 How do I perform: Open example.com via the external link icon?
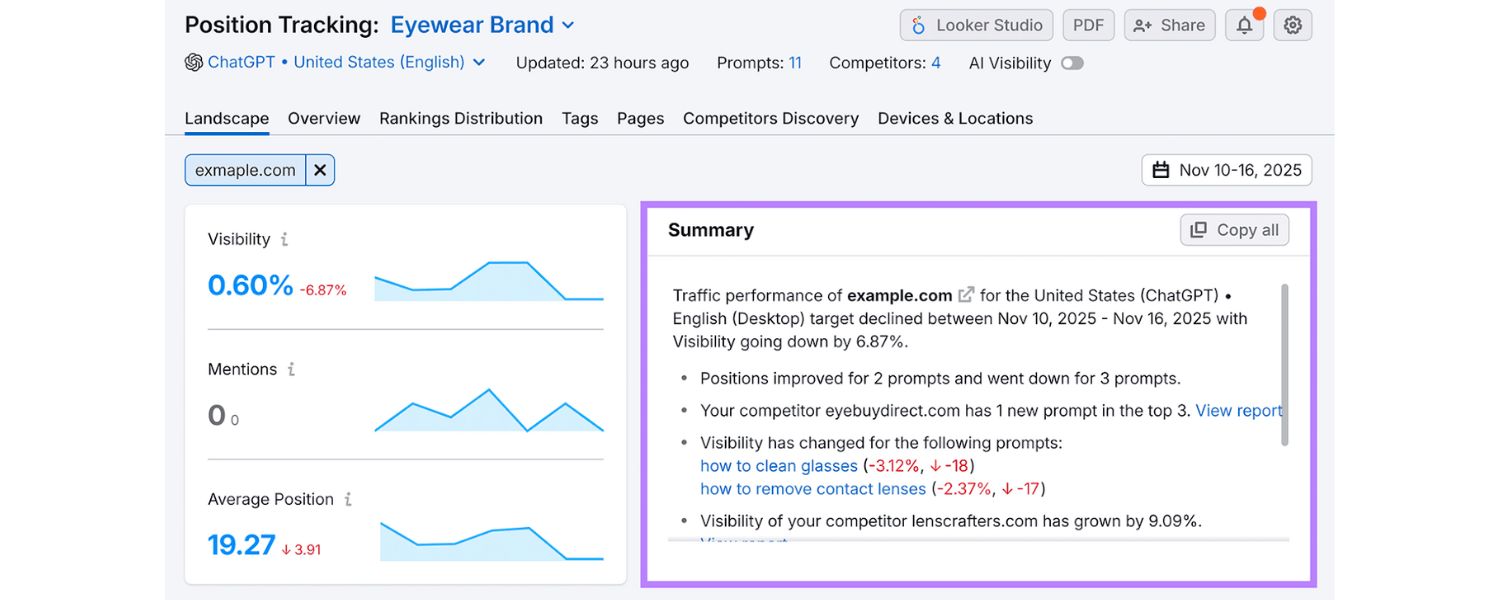tap(965, 294)
